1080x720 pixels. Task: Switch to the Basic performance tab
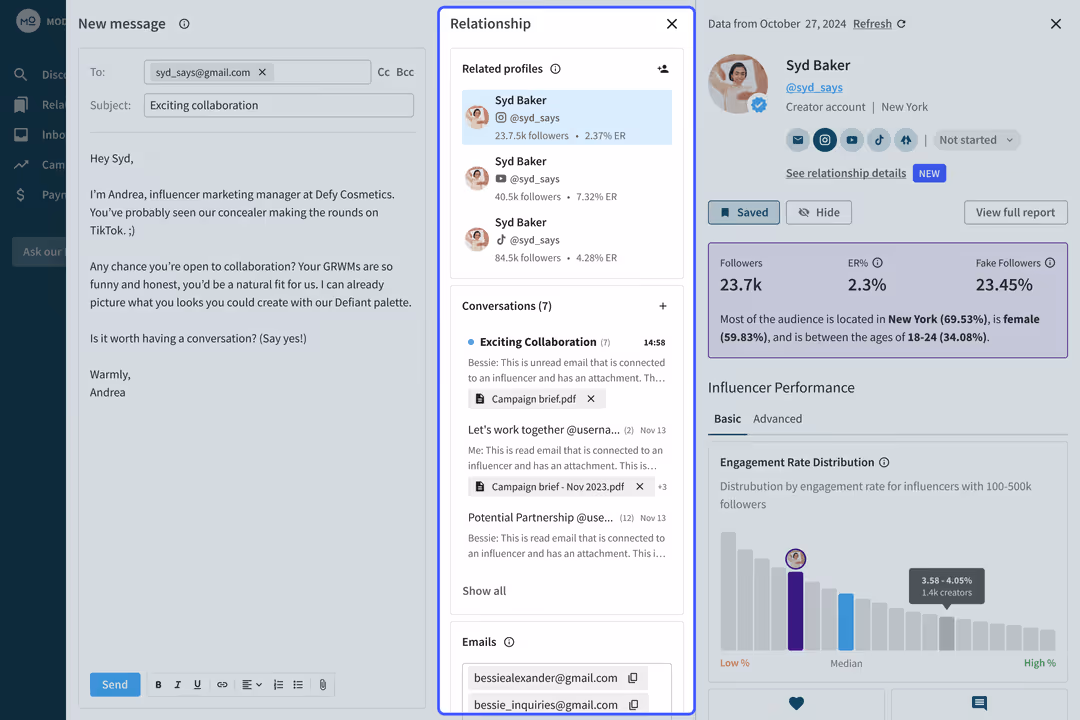727,419
